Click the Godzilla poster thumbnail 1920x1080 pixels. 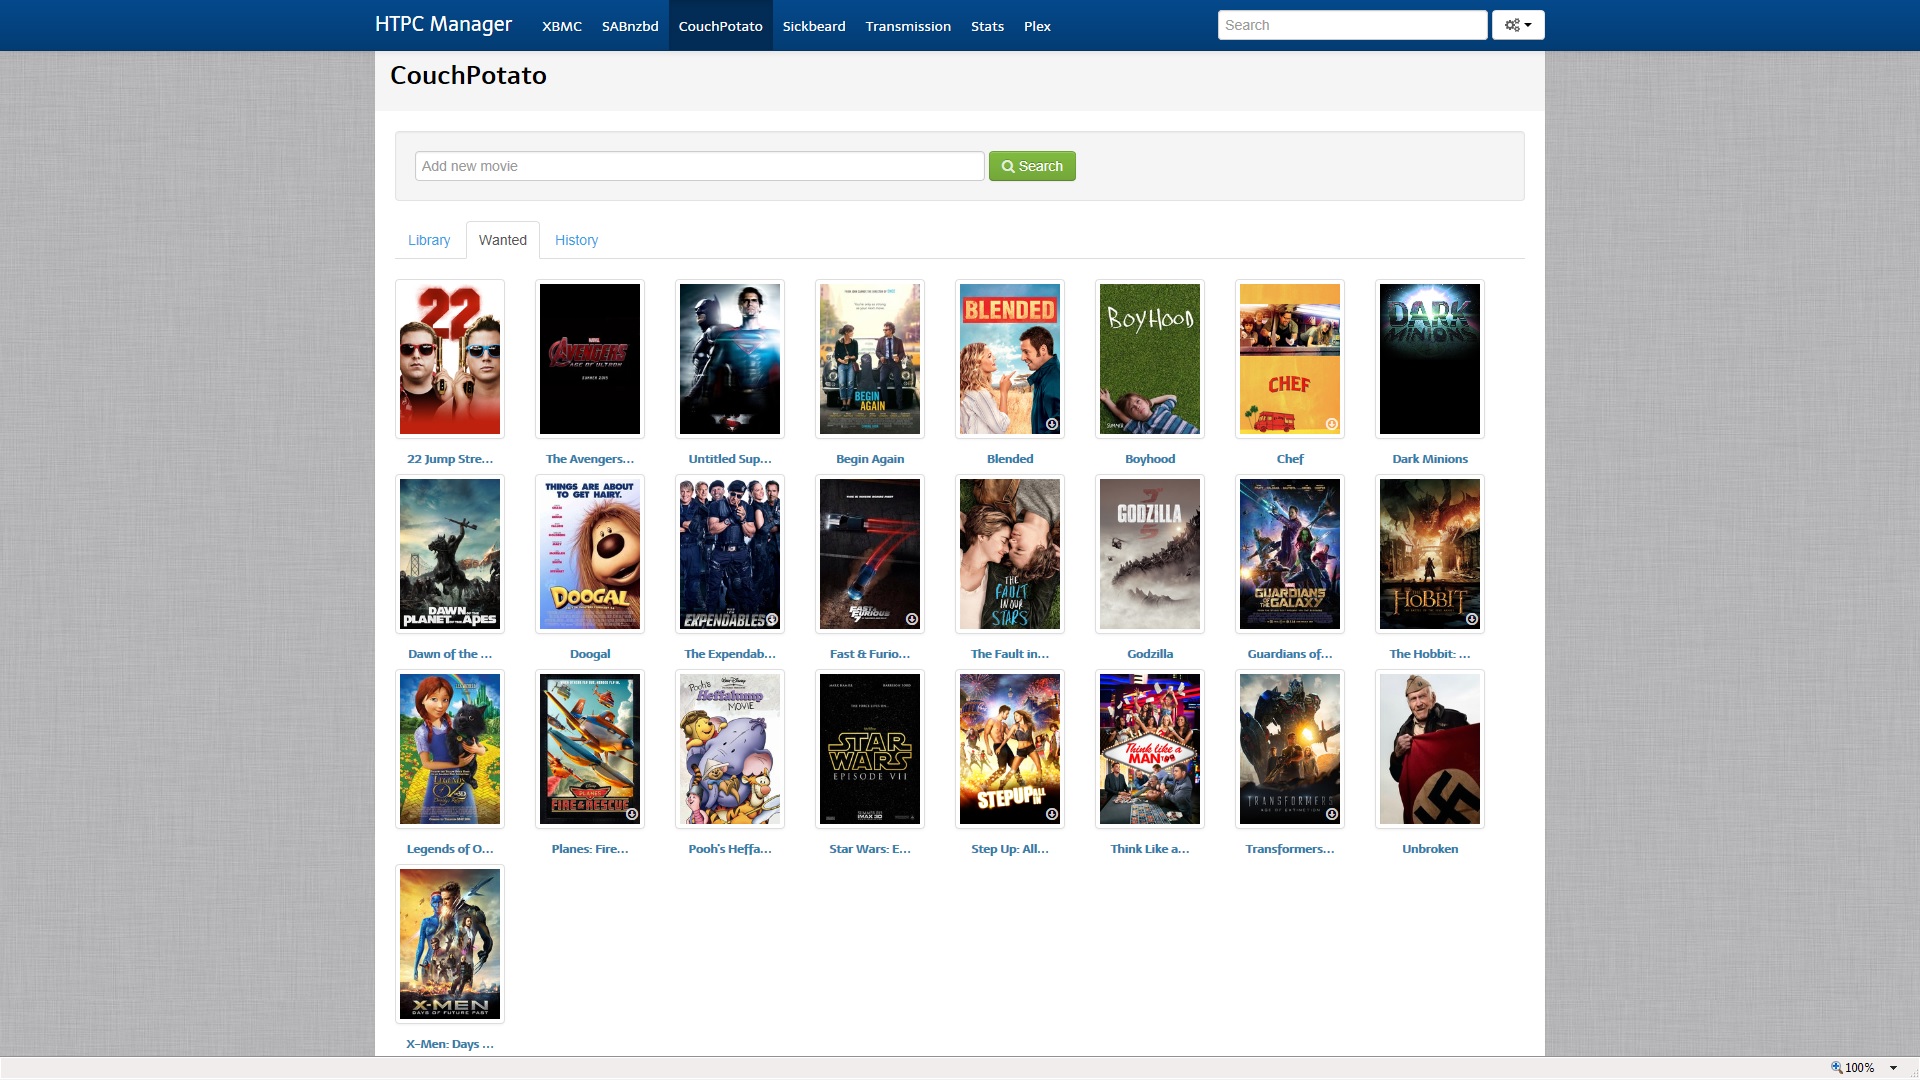click(x=1150, y=554)
